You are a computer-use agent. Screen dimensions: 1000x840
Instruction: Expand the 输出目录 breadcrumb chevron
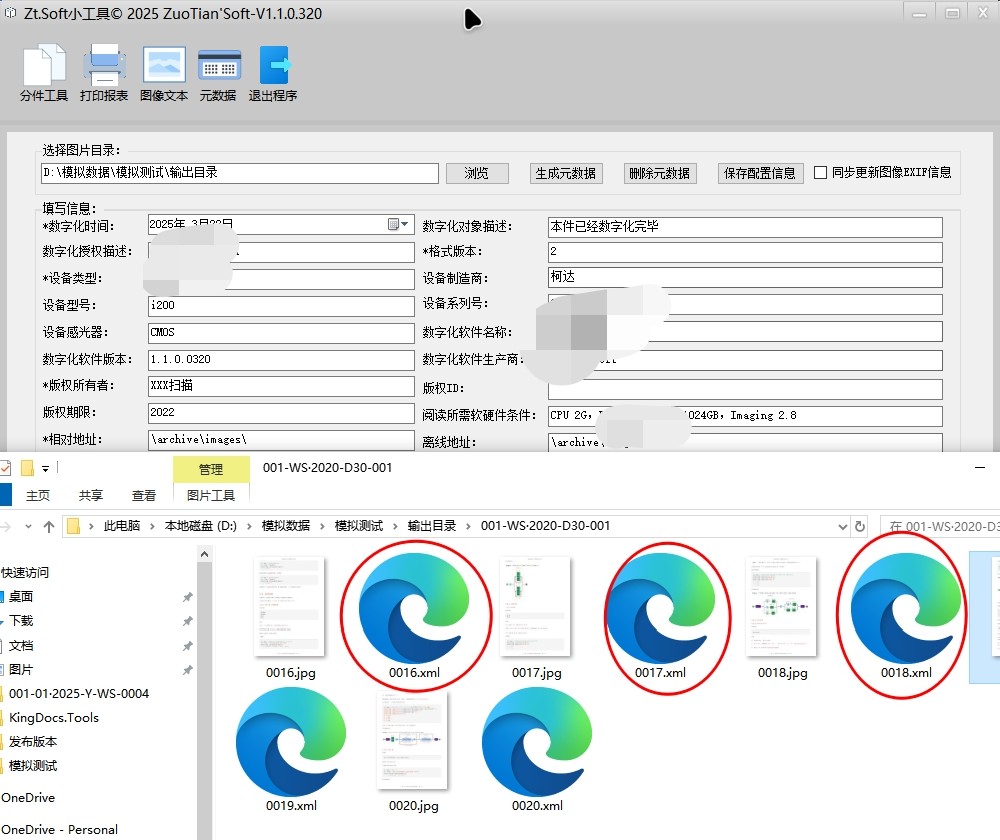click(469, 526)
